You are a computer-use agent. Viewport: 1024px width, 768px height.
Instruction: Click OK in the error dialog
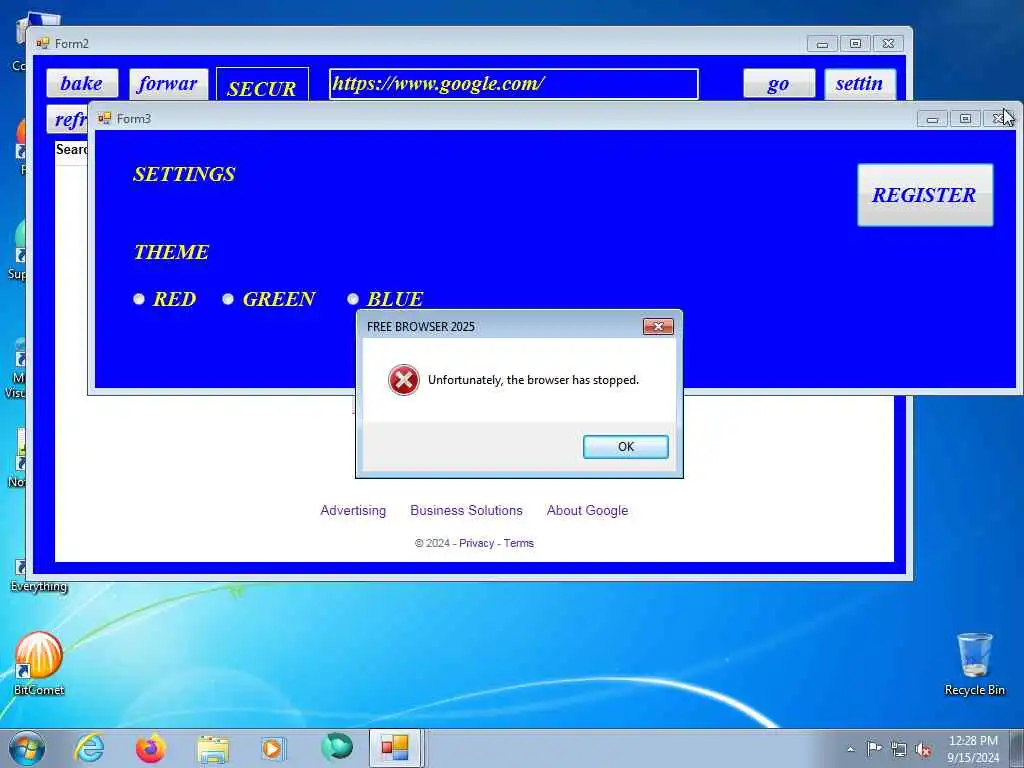[x=625, y=447]
